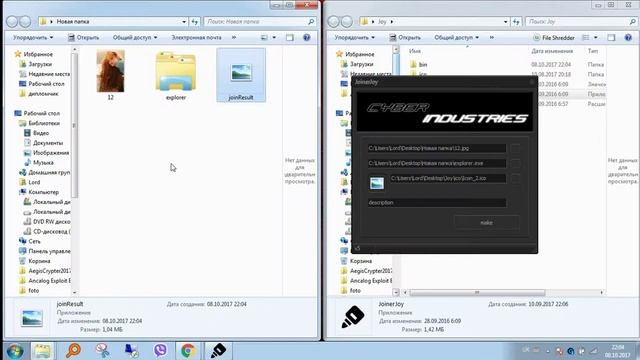Sort by Дата изменения column in Joy window
The image size is (640, 360).
[552, 51]
